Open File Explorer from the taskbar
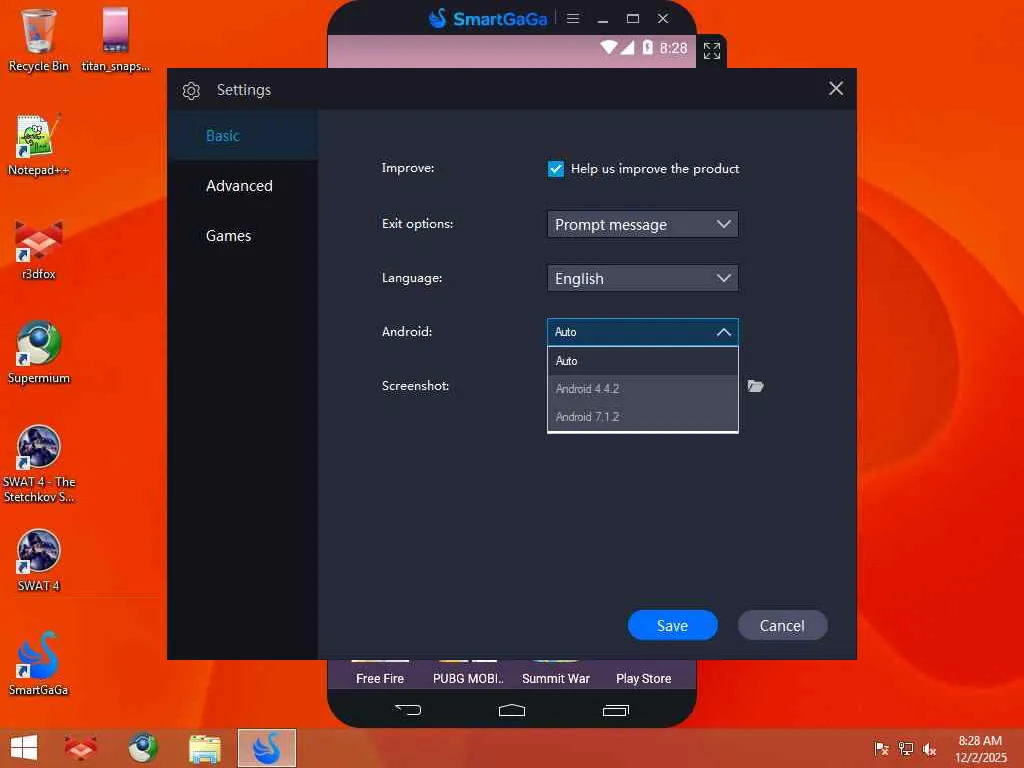The width and height of the screenshot is (1024, 768). [204, 748]
